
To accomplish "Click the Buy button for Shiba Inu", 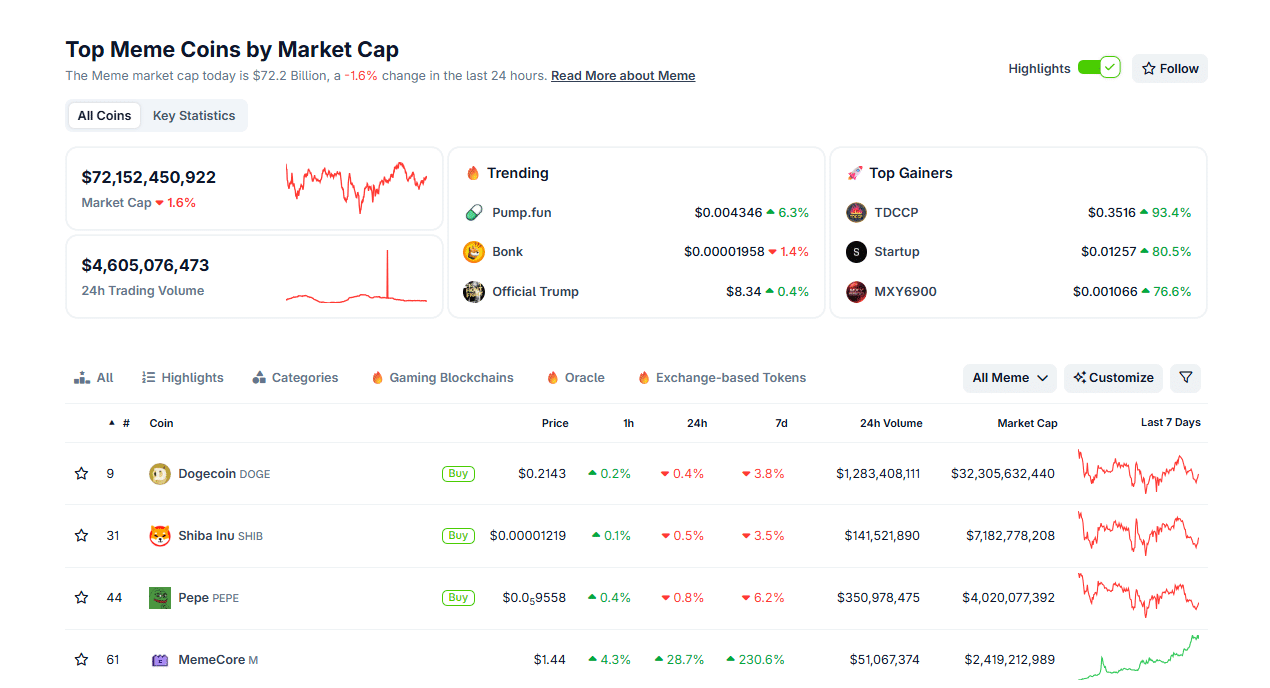I will 458,535.
